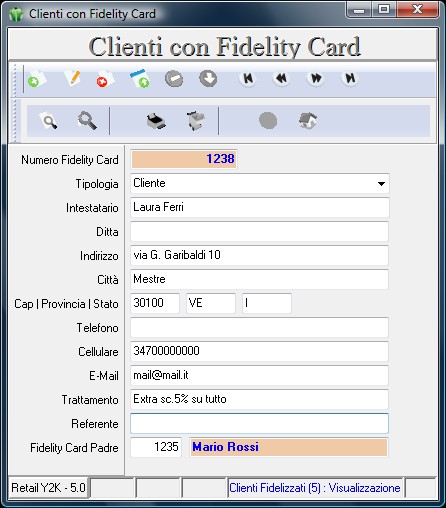Click the document search magnifier icon
This screenshot has height=508, width=446.
point(49,121)
